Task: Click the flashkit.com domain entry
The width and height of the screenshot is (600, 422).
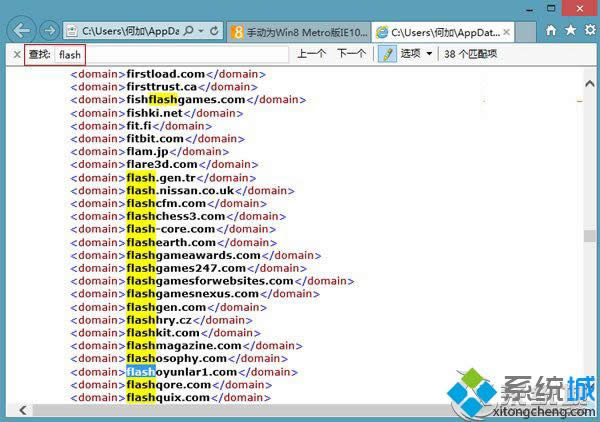Action: click(x=165, y=333)
